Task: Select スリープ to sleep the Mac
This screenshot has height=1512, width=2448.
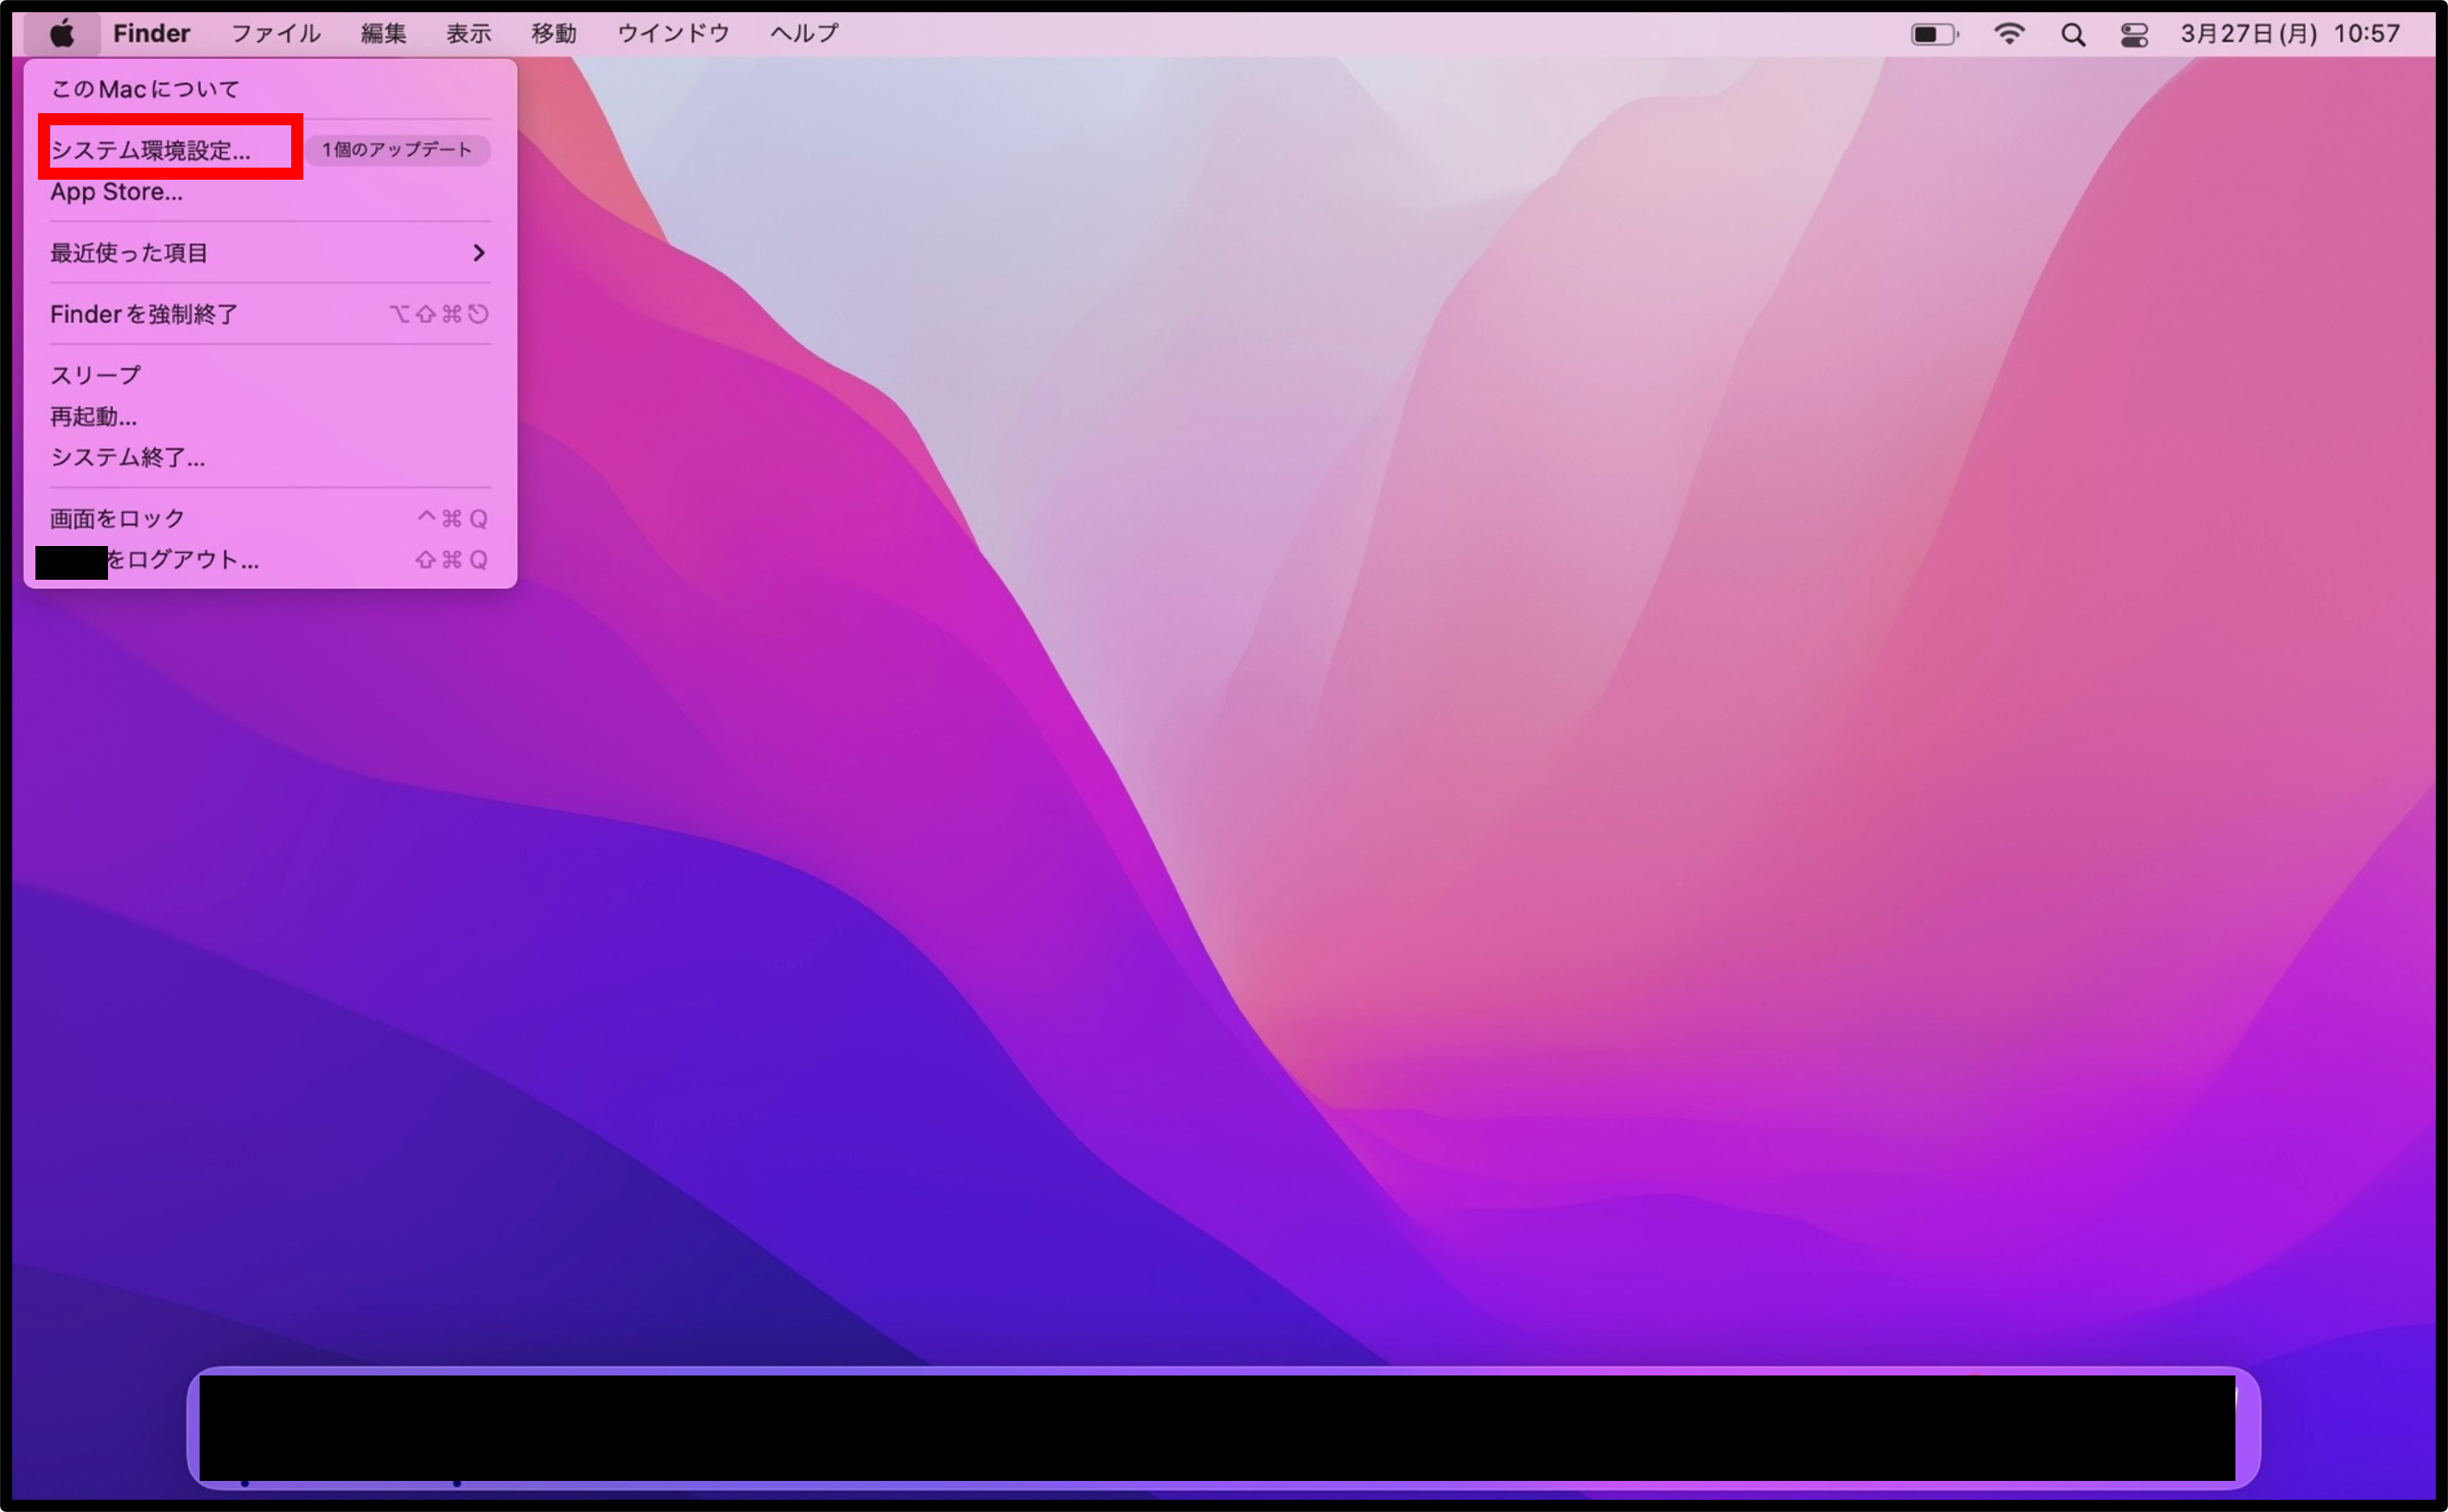Action: coord(96,375)
